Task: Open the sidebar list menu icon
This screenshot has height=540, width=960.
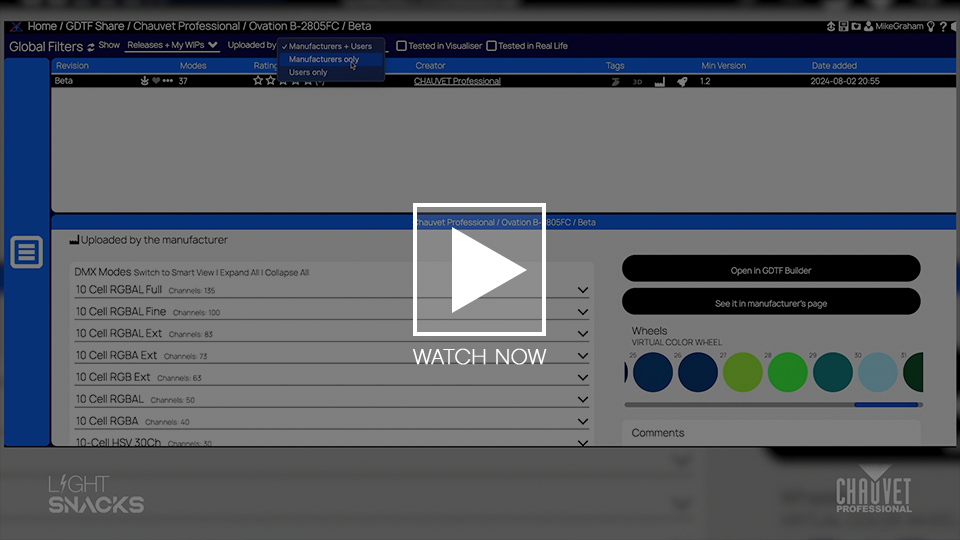Action: 27,252
